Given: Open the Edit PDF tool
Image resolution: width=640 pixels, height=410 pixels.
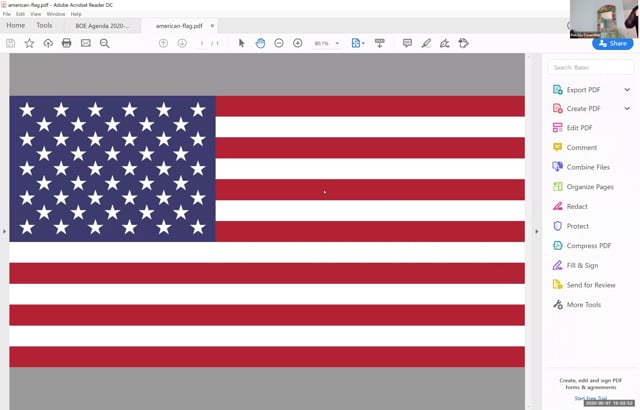Looking at the screenshot, I should tap(579, 128).
